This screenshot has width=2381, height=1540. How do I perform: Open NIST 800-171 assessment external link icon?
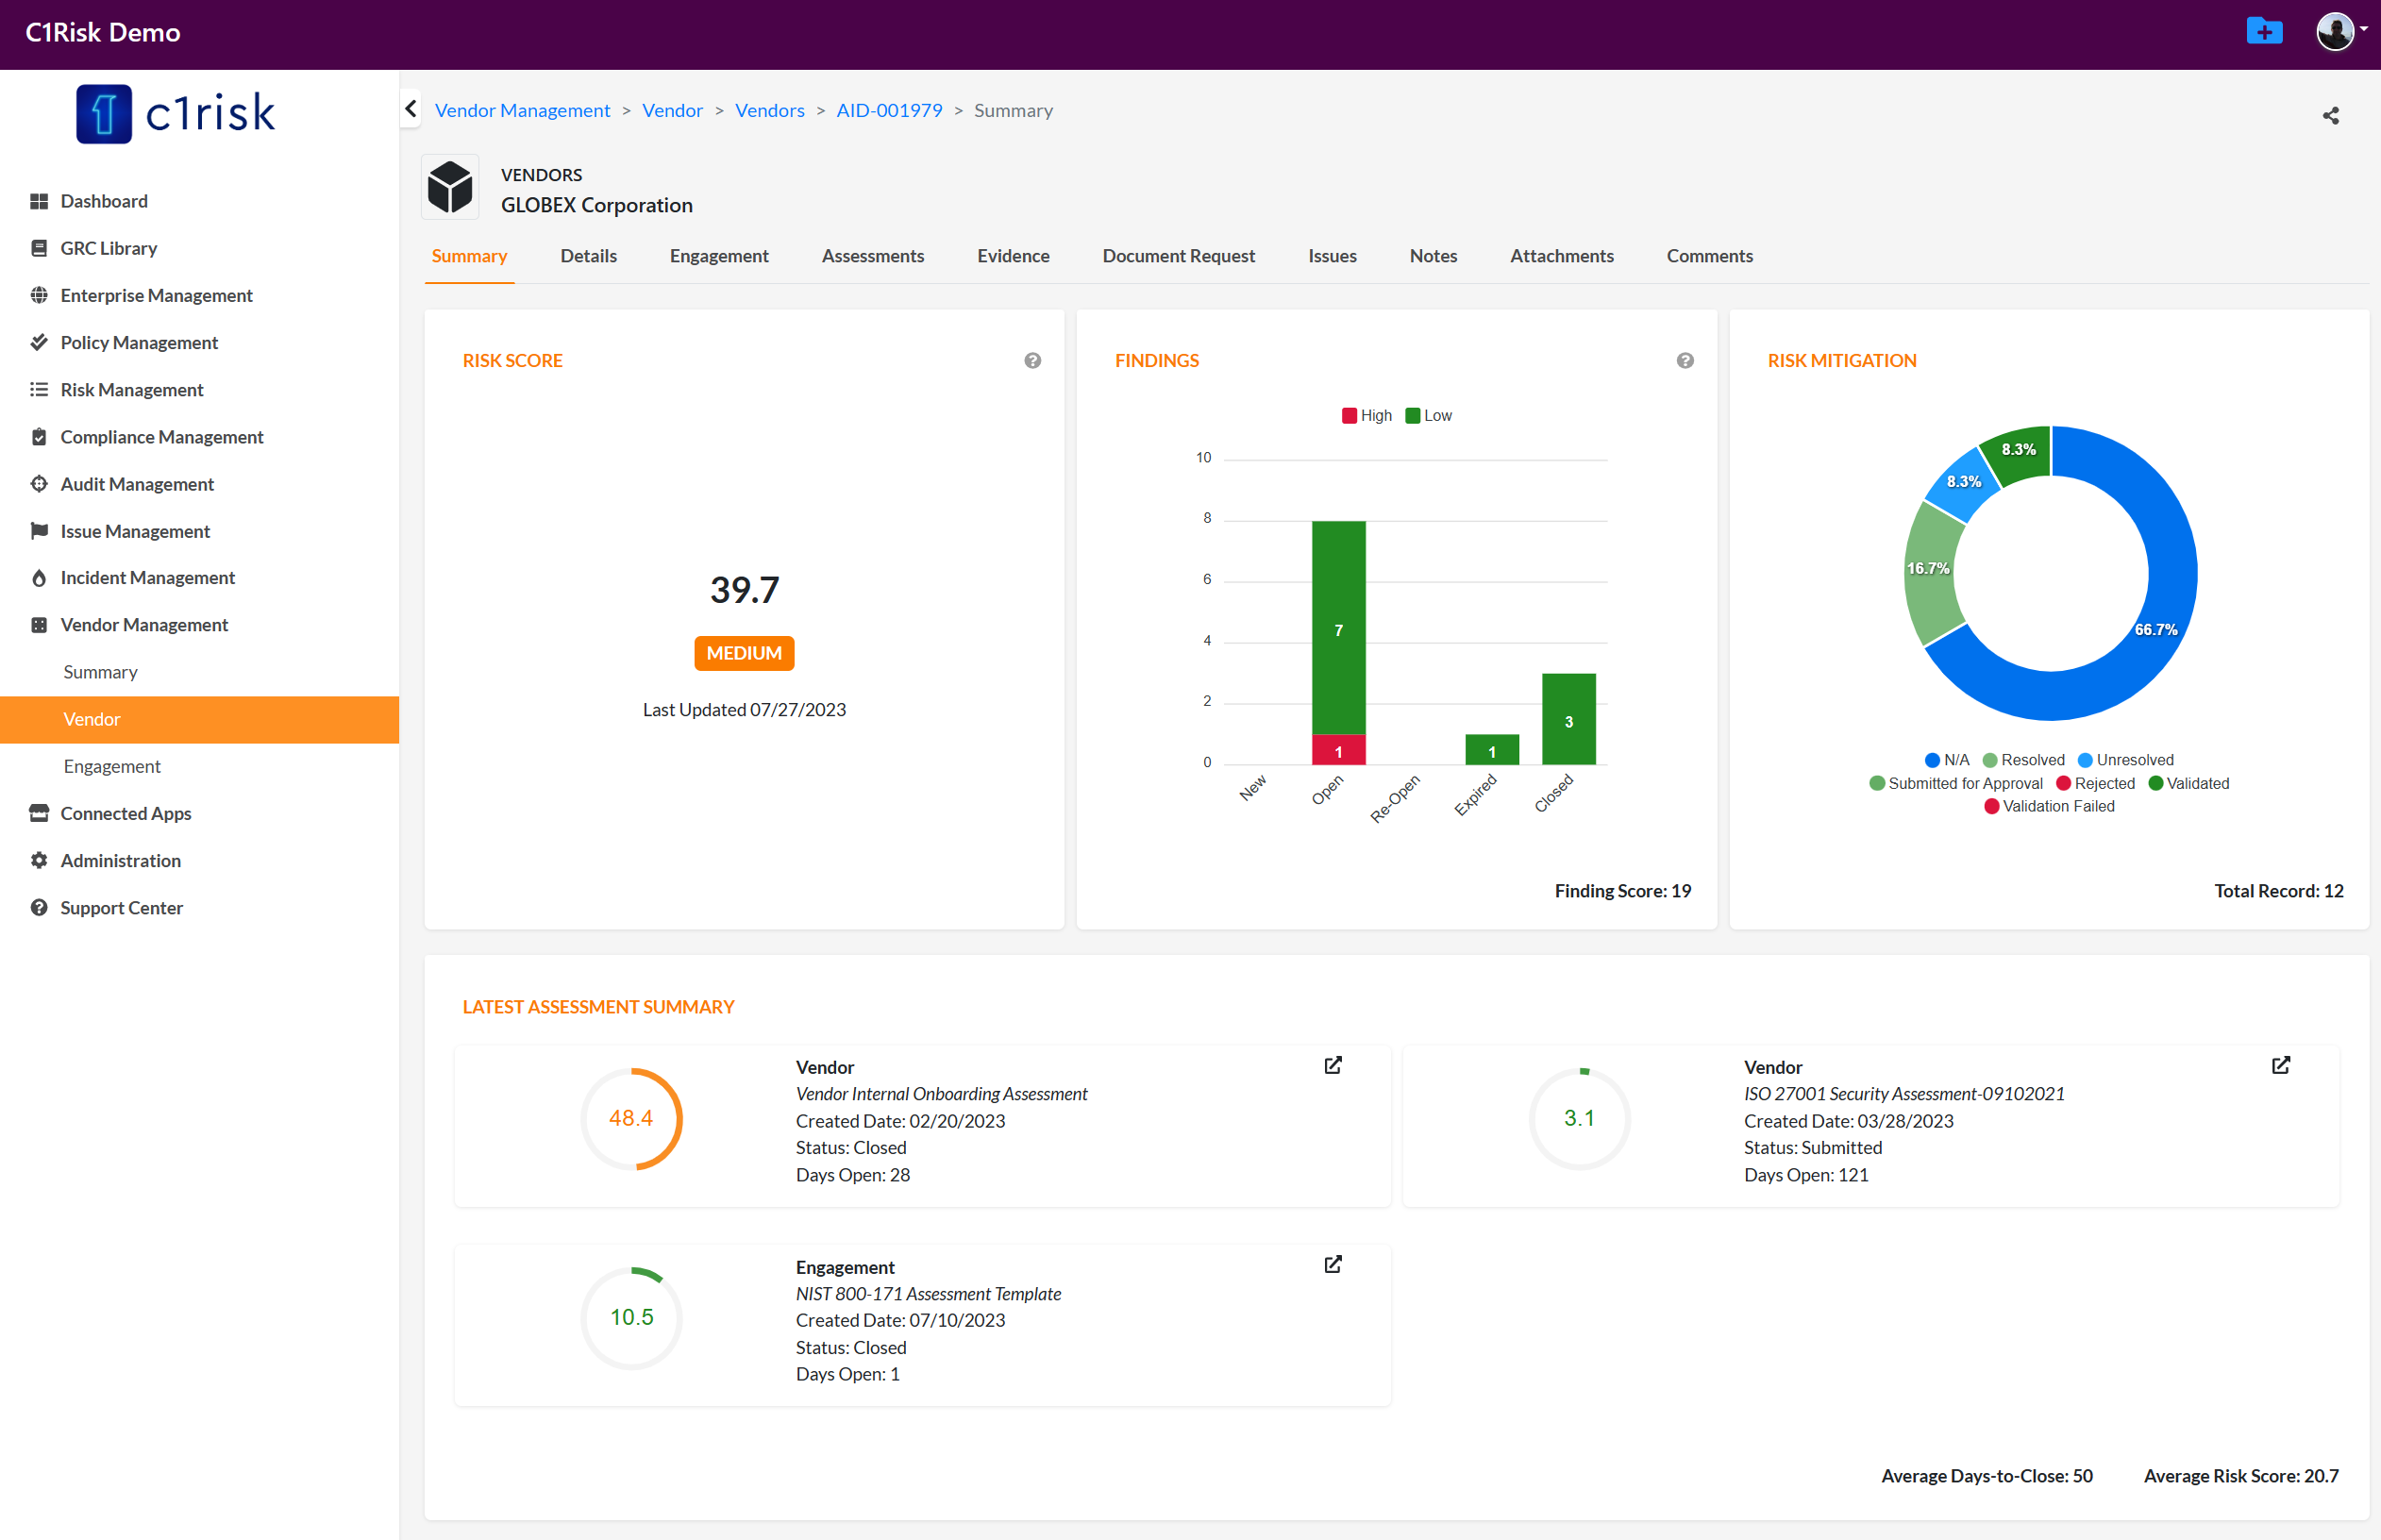(1332, 1265)
